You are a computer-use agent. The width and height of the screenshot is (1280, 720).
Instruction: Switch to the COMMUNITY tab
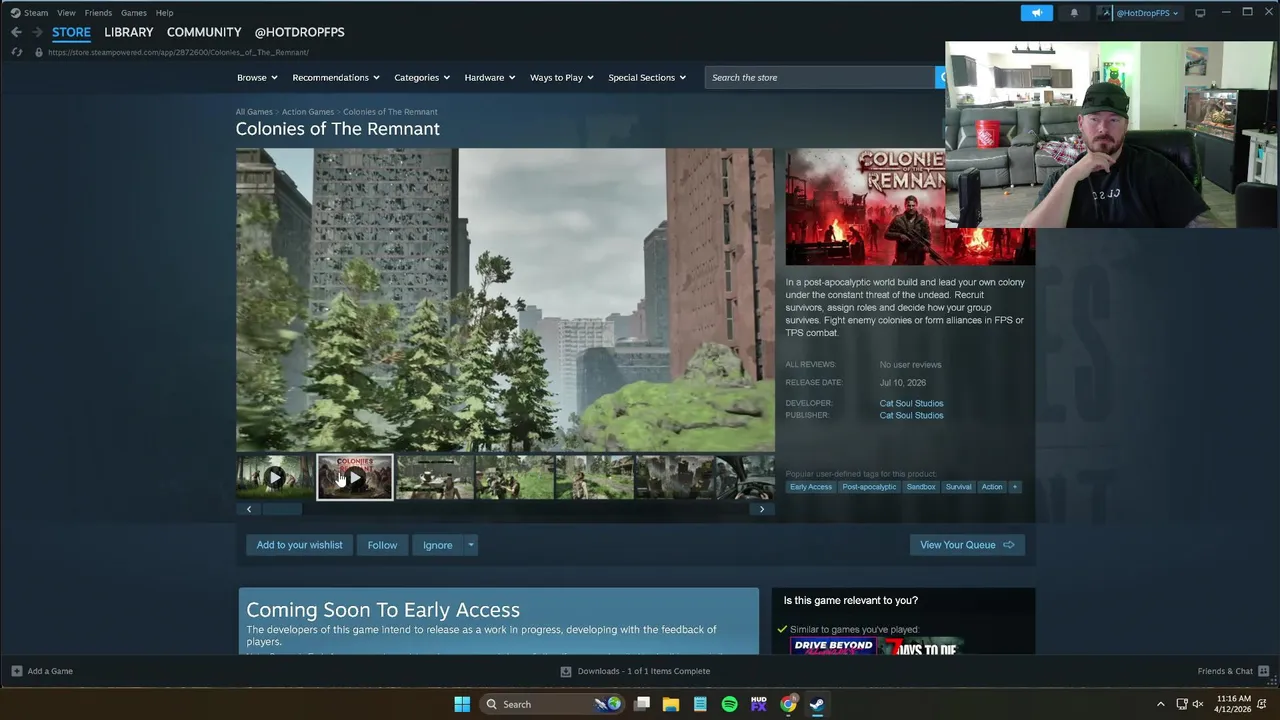[204, 32]
